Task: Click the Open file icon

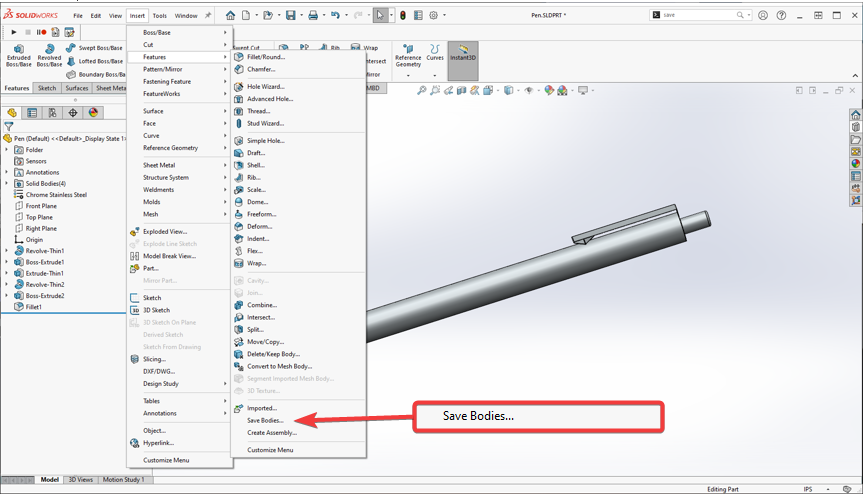Action: coord(268,15)
